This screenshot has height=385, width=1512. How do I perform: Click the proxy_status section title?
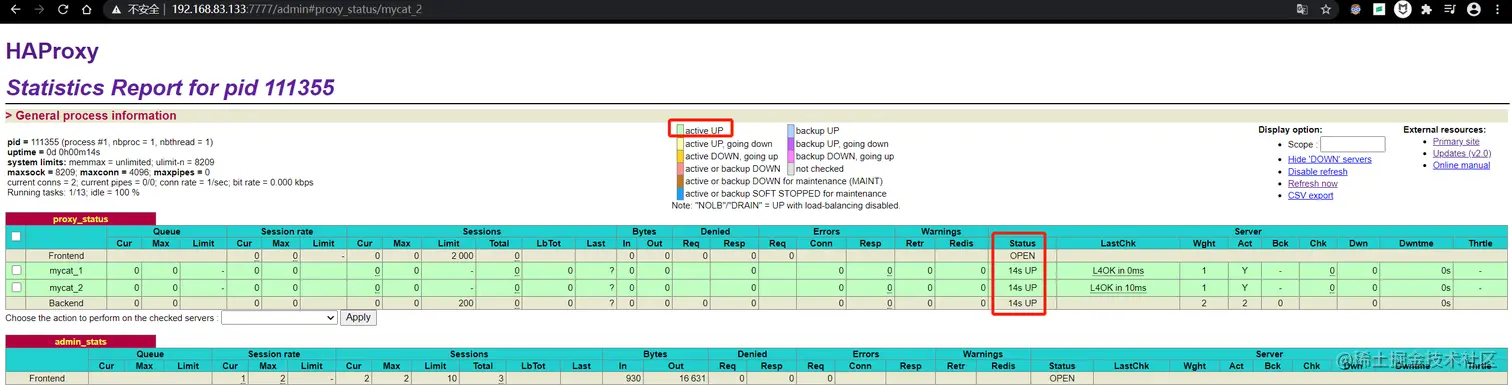click(x=81, y=218)
